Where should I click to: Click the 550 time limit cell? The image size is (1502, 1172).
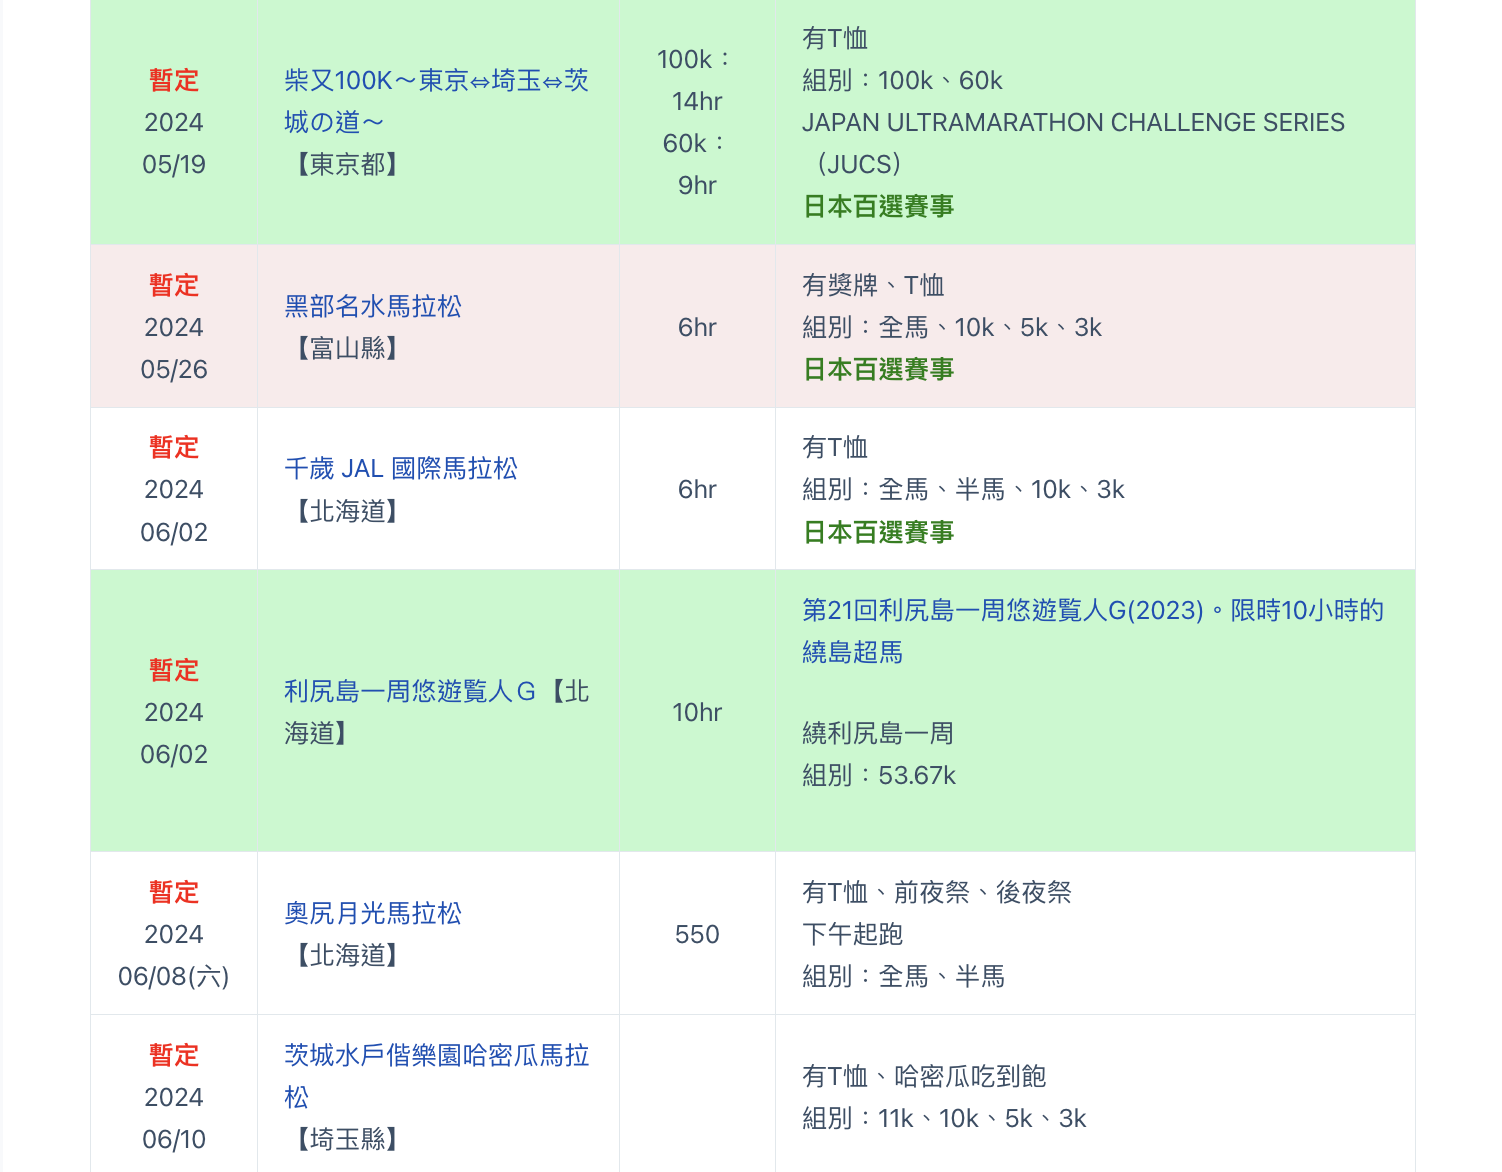pos(697,934)
